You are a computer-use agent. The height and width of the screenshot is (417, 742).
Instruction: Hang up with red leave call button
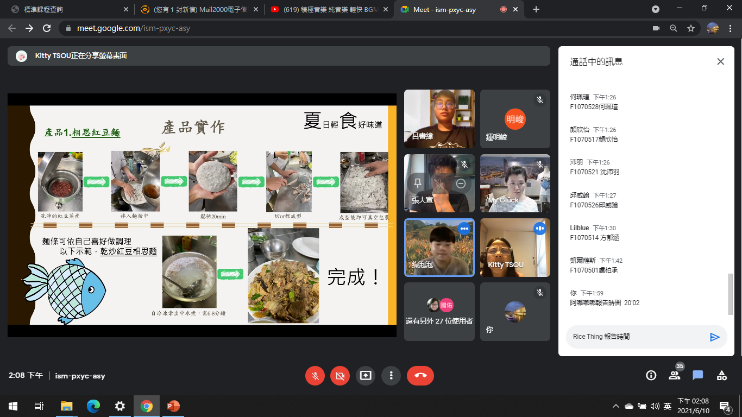click(x=420, y=376)
